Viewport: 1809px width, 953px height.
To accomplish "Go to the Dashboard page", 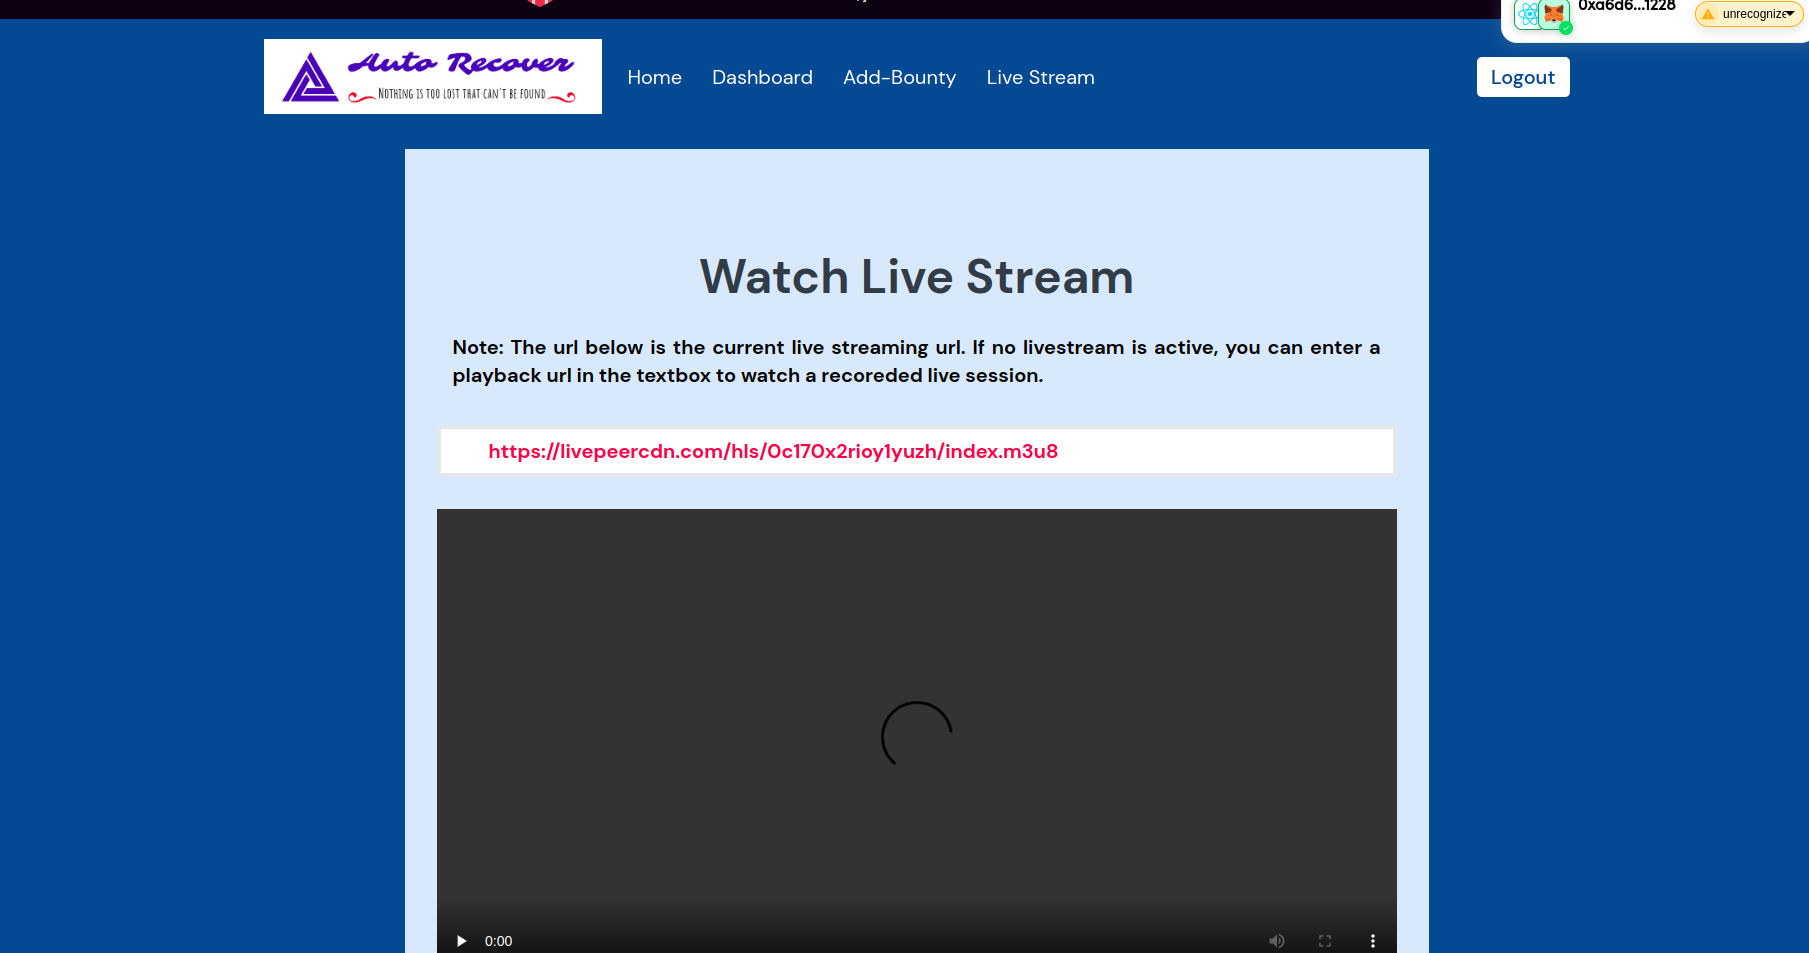I will pos(762,77).
